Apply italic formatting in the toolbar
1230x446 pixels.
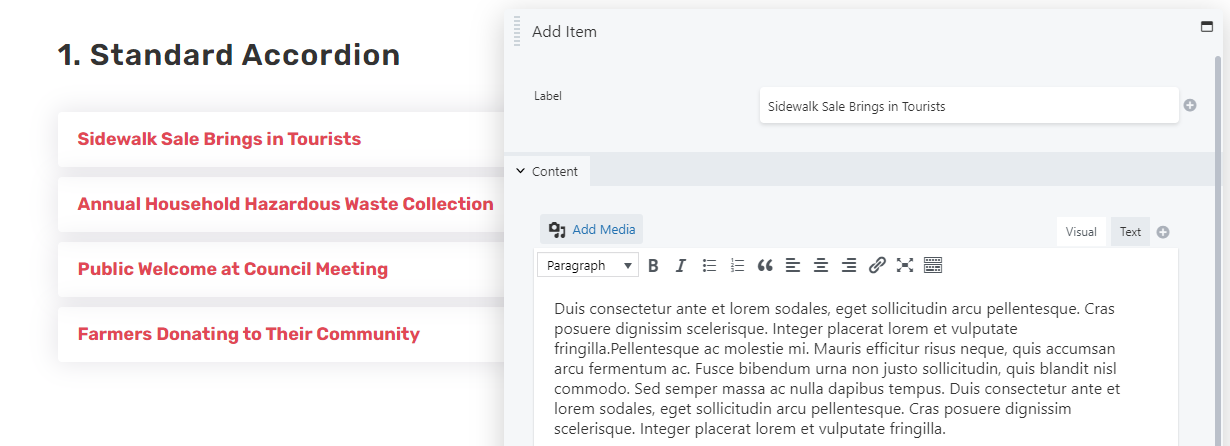[681, 265]
